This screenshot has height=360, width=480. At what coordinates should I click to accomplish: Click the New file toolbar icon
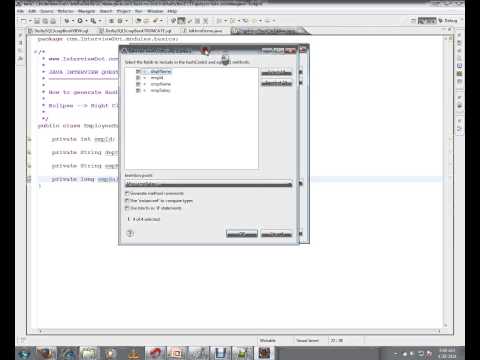(x=23, y=21)
